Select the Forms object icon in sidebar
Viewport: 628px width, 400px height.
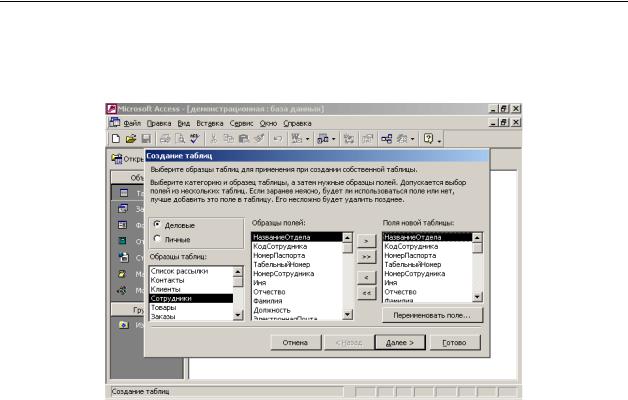coord(123,225)
